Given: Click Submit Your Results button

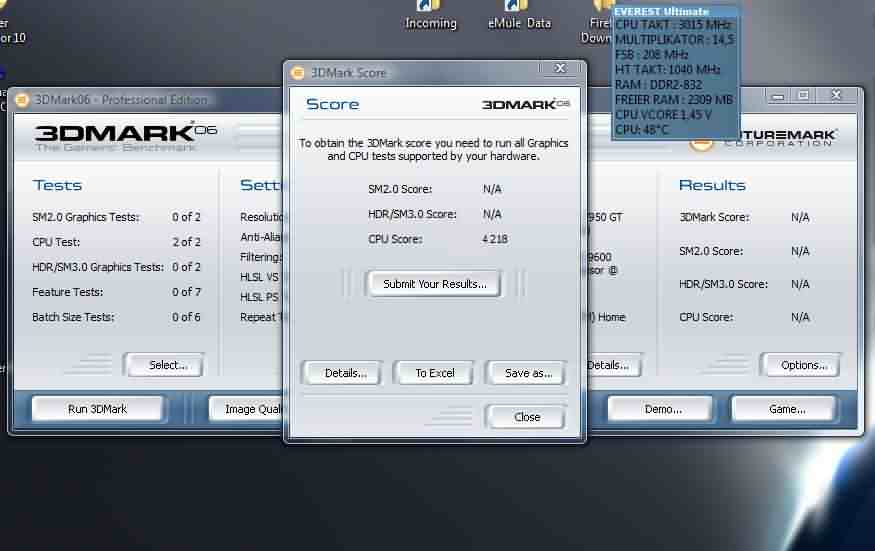Looking at the screenshot, I should pyautogui.click(x=434, y=284).
